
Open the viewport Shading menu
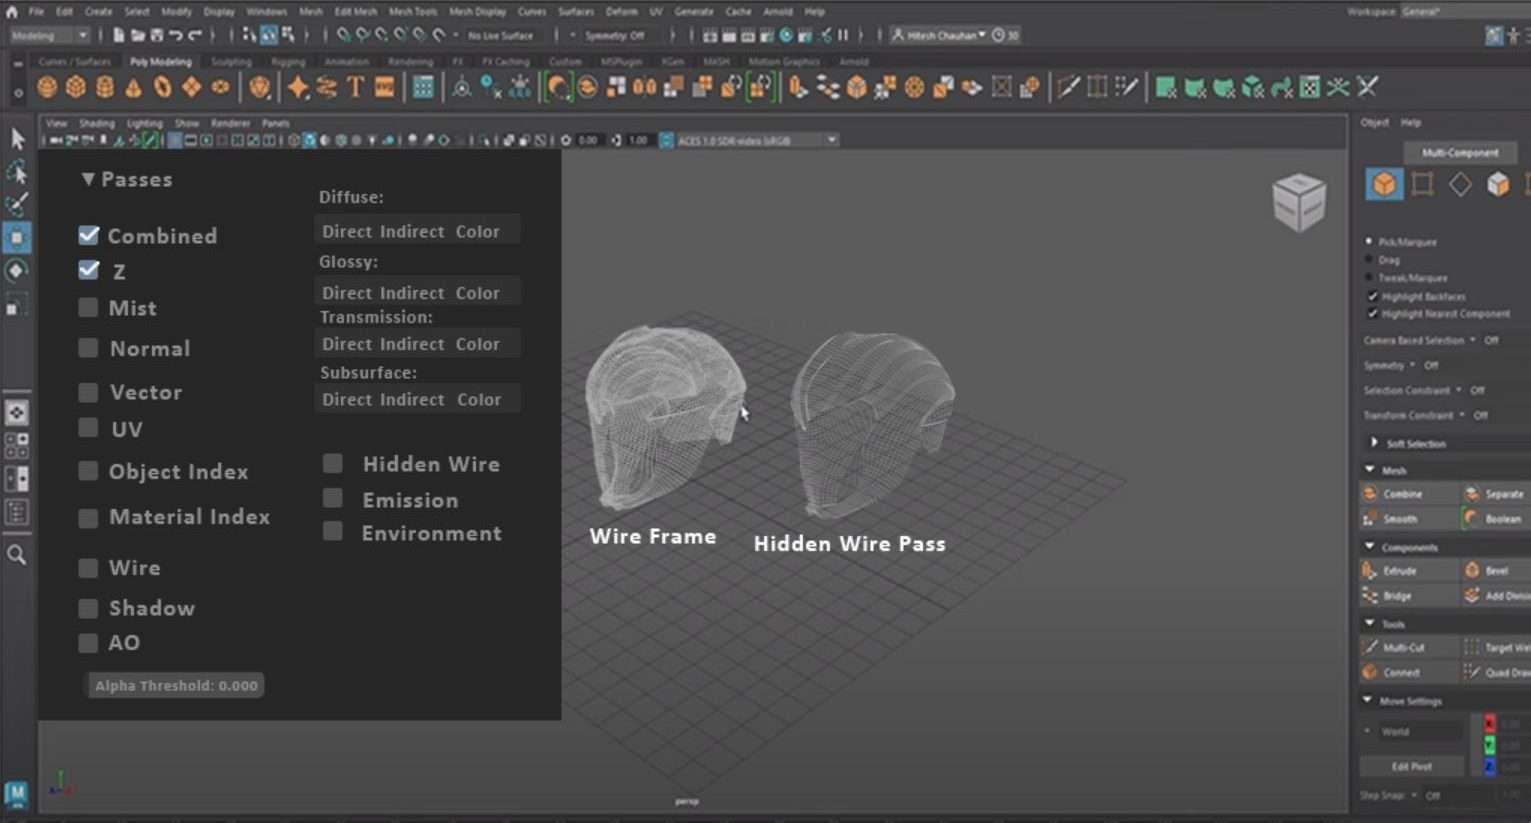(97, 123)
